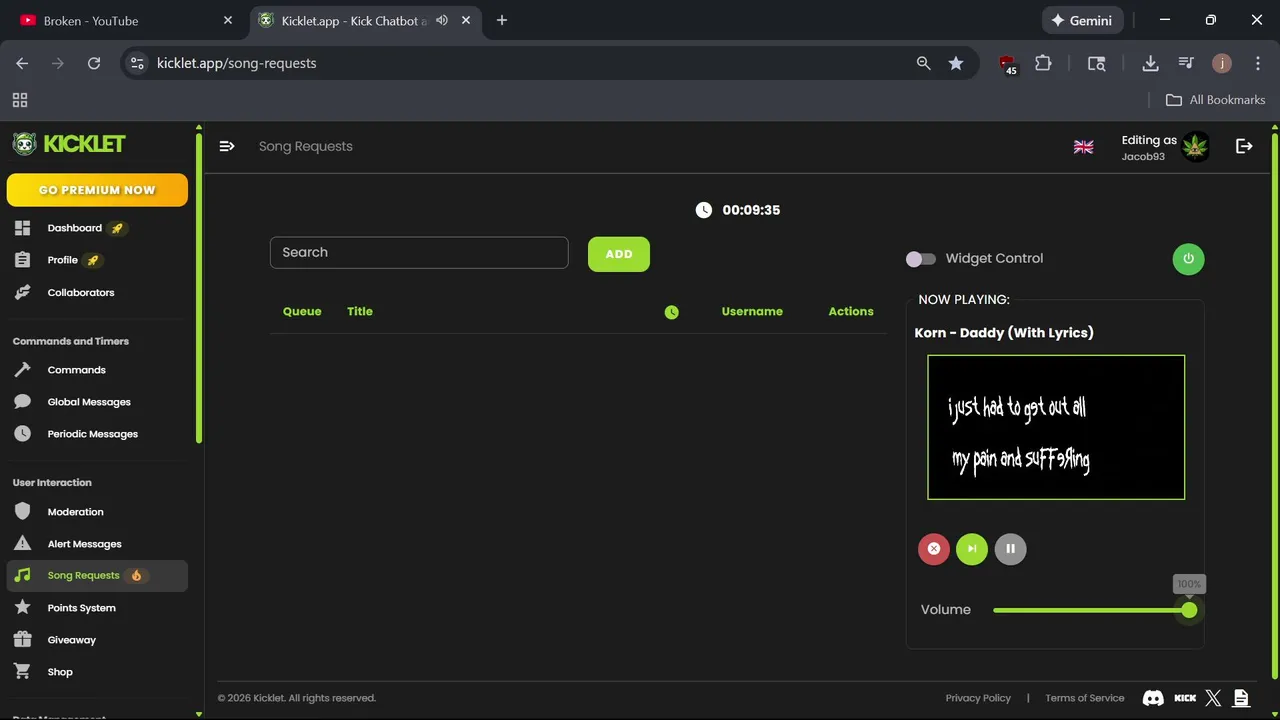This screenshot has width=1280, height=720.
Task: Click the green ADD button
Action: pyautogui.click(x=619, y=254)
